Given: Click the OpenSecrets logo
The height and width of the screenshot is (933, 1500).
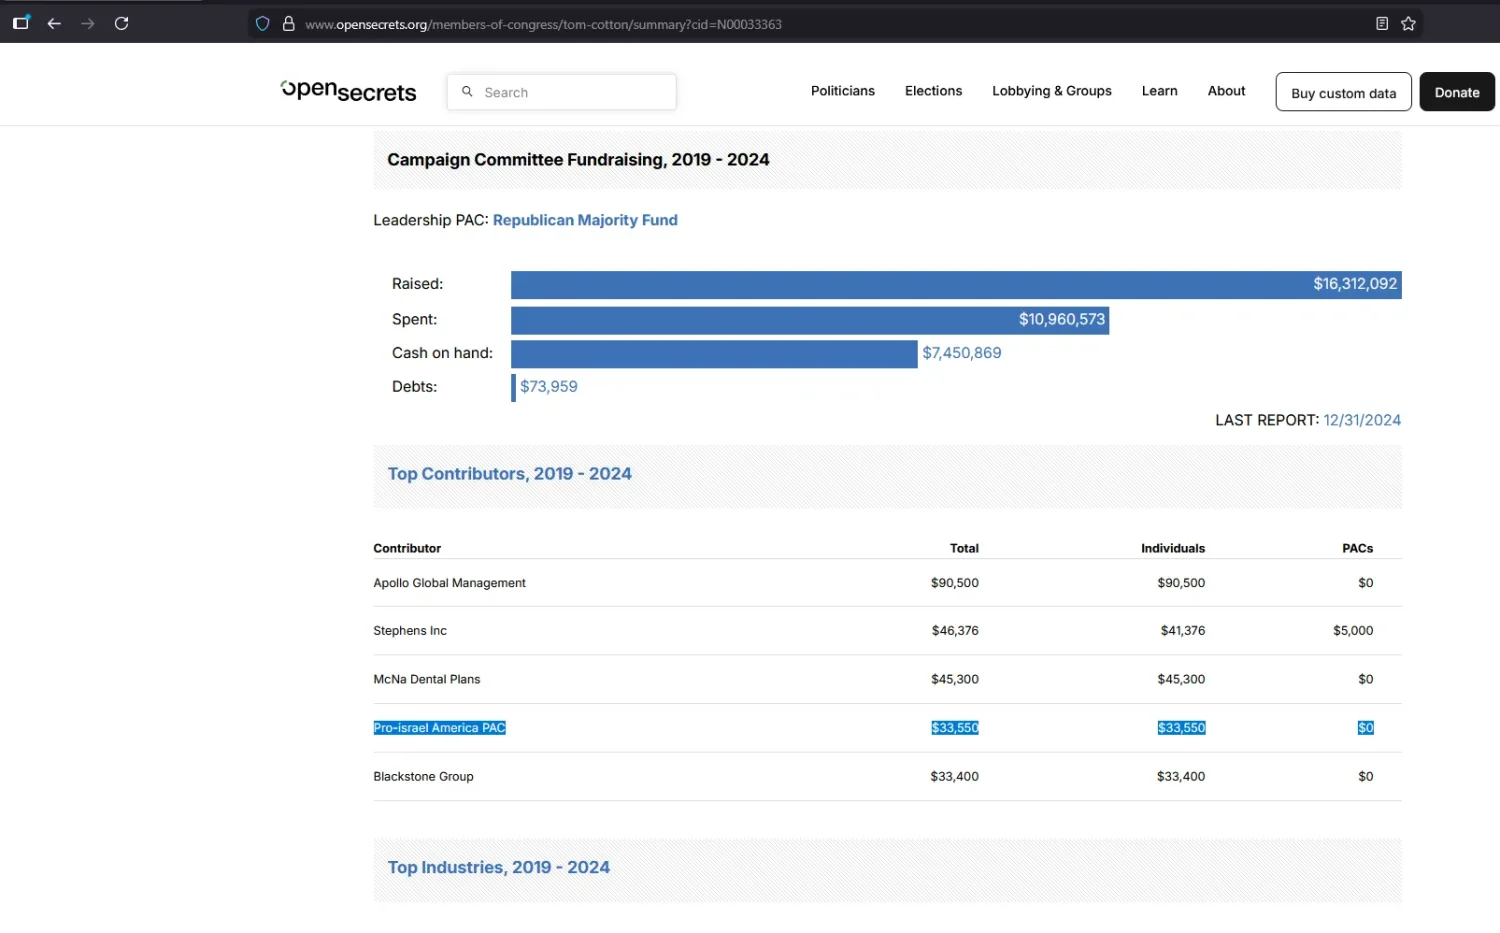Looking at the screenshot, I should [x=348, y=91].
